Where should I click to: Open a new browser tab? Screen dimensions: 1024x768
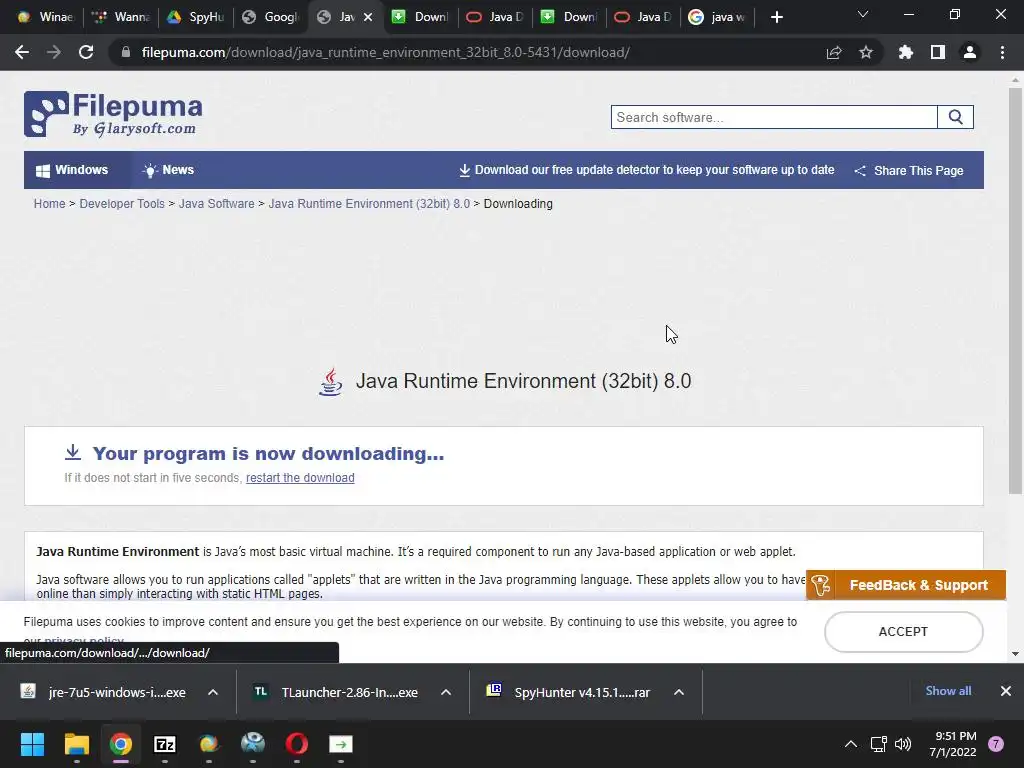[776, 17]
